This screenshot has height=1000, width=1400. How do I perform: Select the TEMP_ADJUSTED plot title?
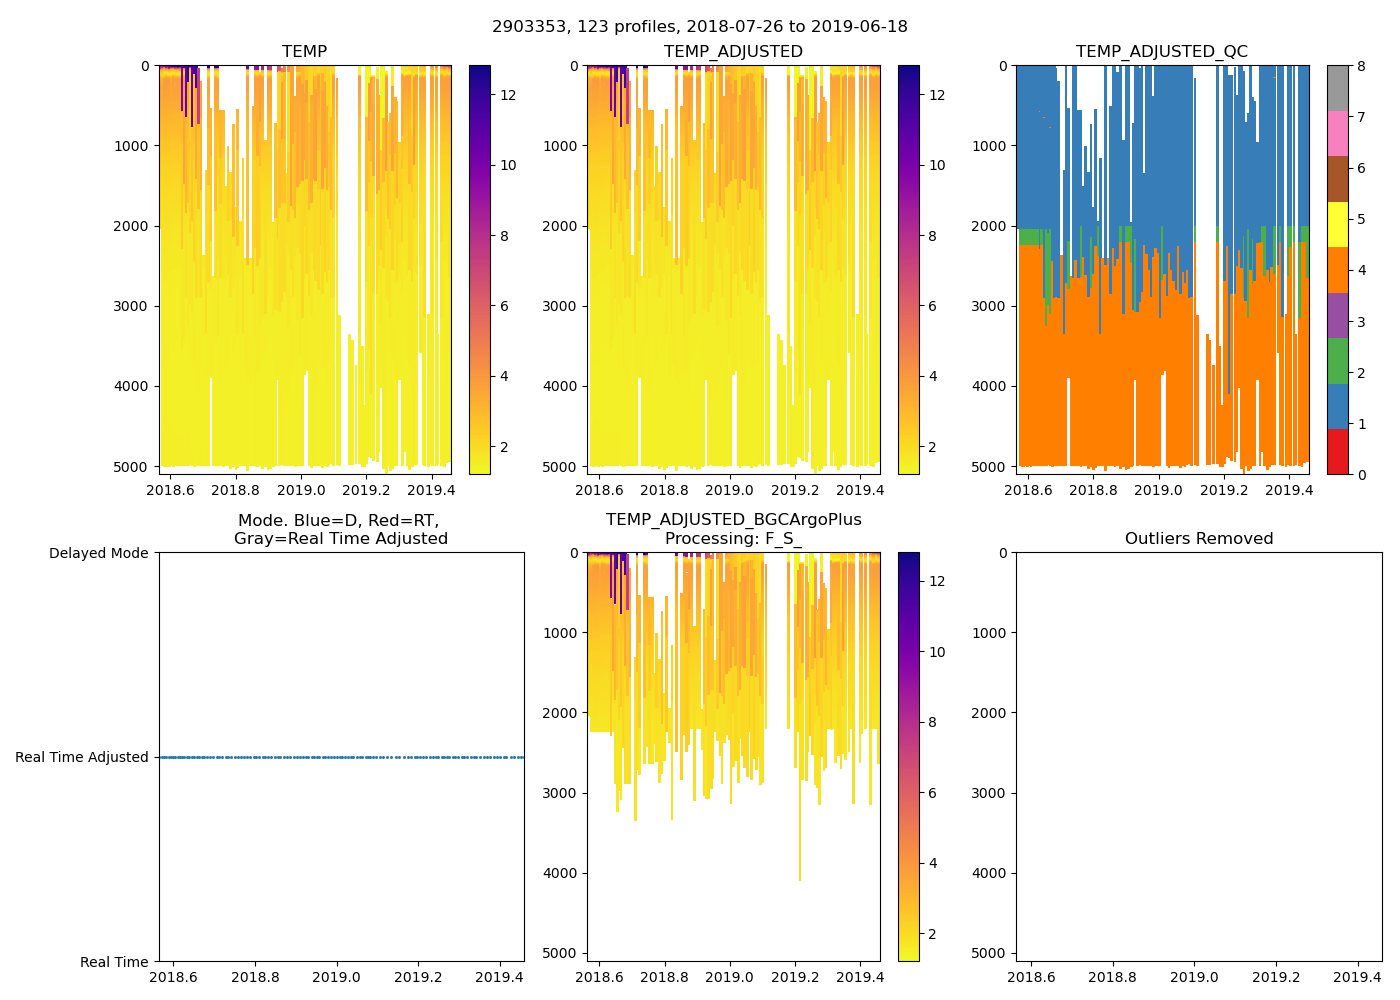click(733, 52)
